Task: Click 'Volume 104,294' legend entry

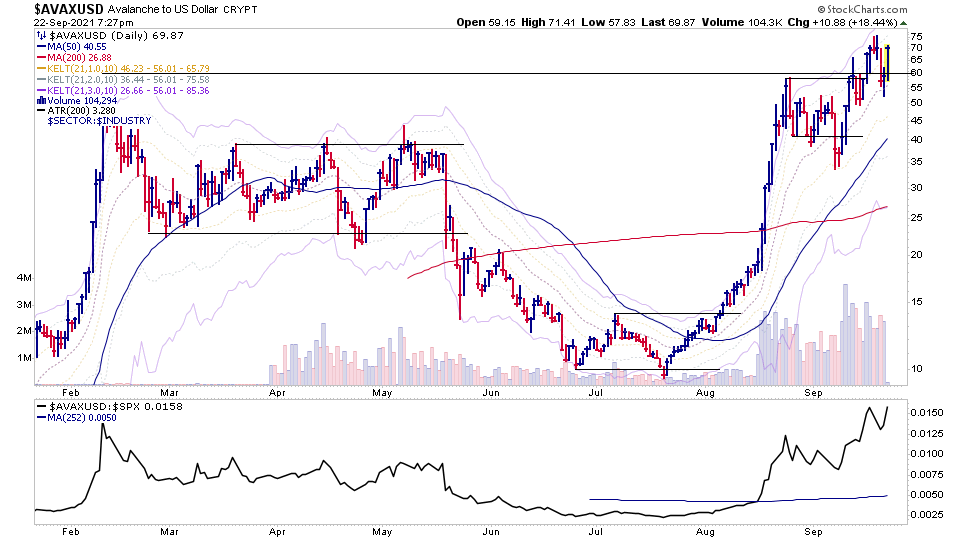Action: [81, 101]
